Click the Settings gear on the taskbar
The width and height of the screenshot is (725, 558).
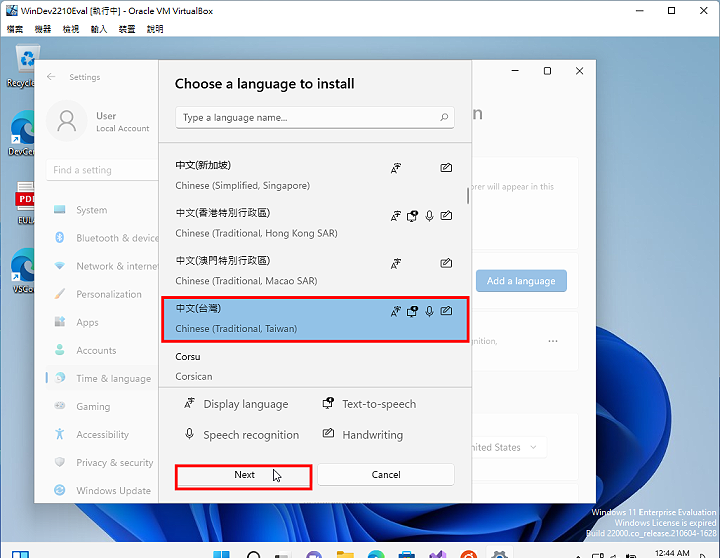(499, 554)
